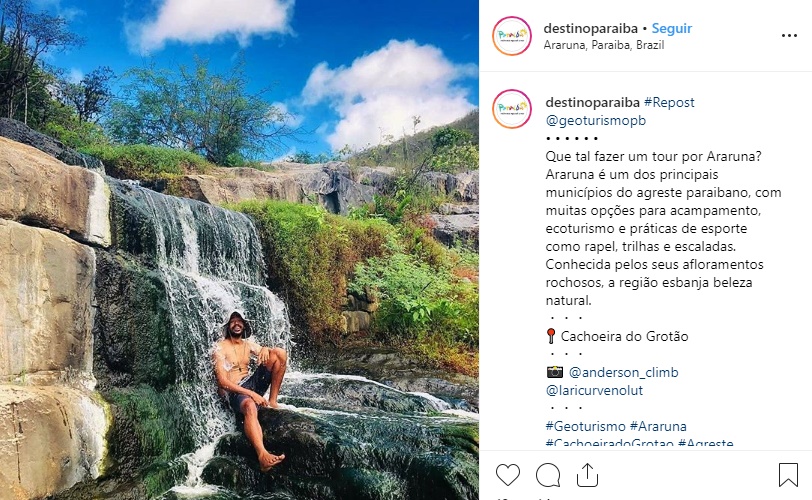Open the Araruna, Paraiba, Brazil location link

point(604,45)
